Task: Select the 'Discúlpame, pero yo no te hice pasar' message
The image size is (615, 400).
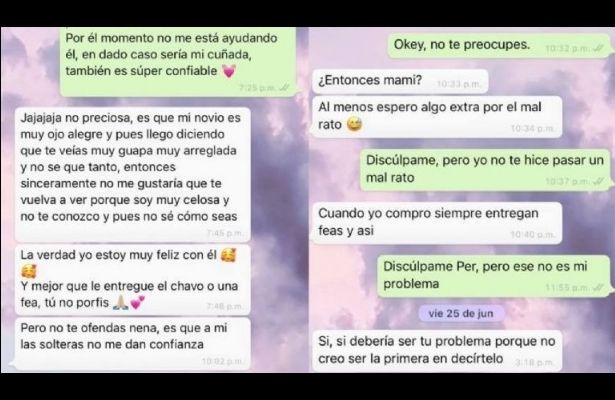Action: tap(486, 170)
